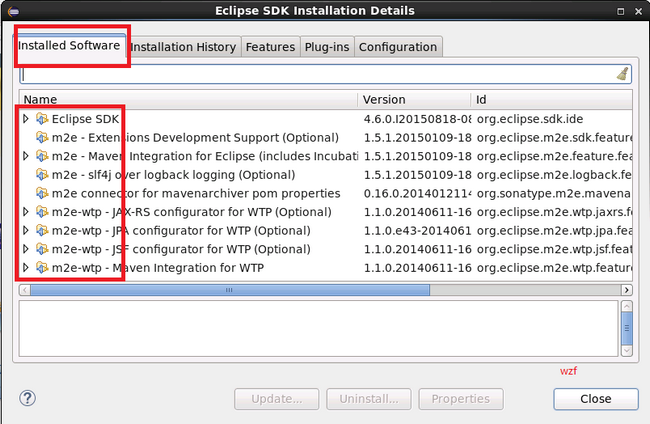Open the Features tab
Image resolution: width=650 pixels, height=424 pixels.
tap(270, 47)
